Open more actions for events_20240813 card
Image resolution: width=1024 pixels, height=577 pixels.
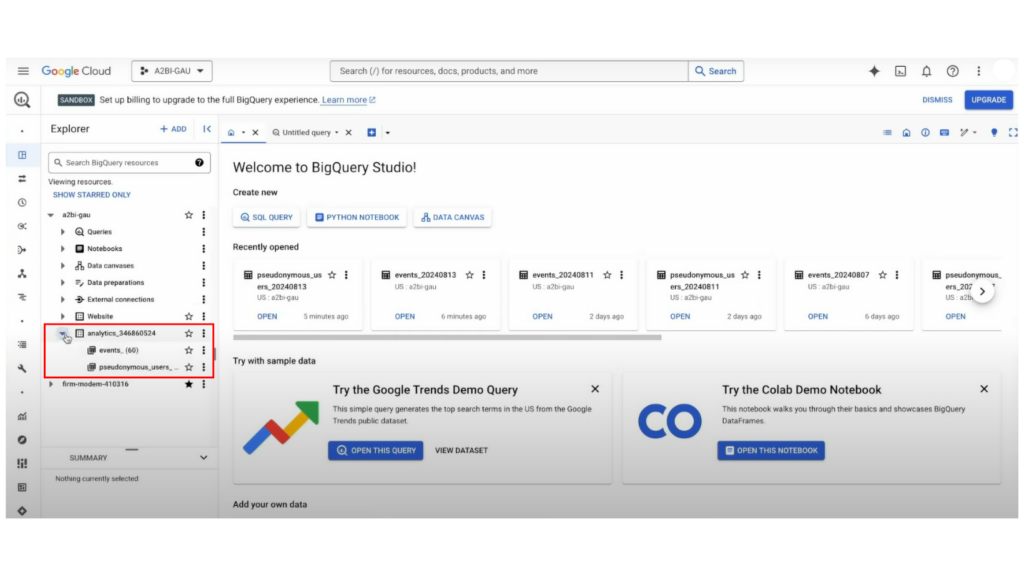484,275
